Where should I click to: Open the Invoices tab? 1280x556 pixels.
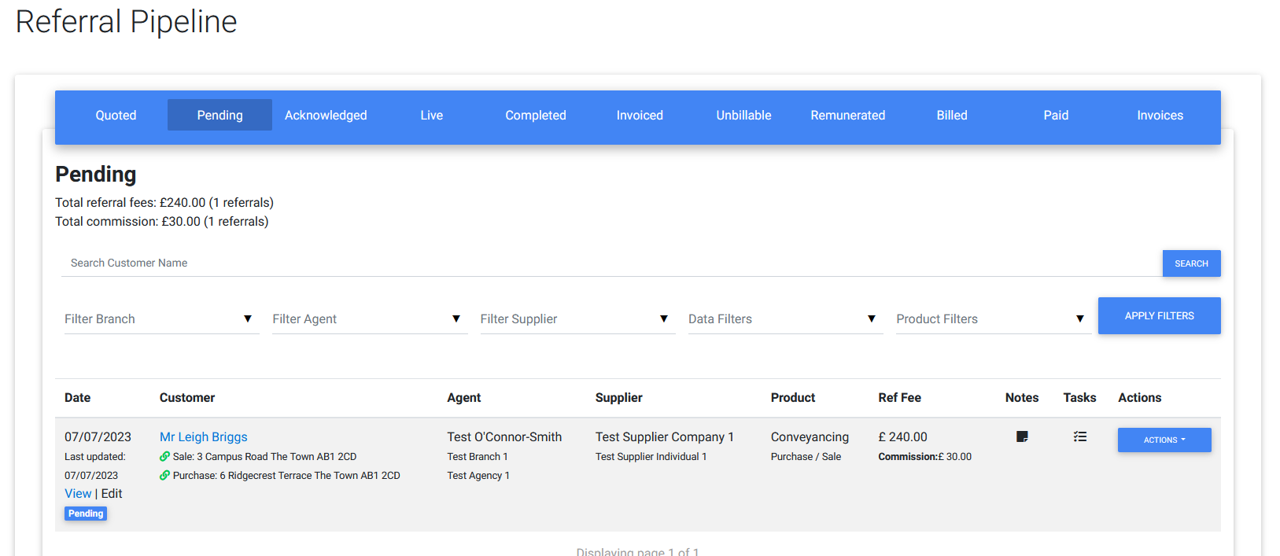(x=1160, y=115)
